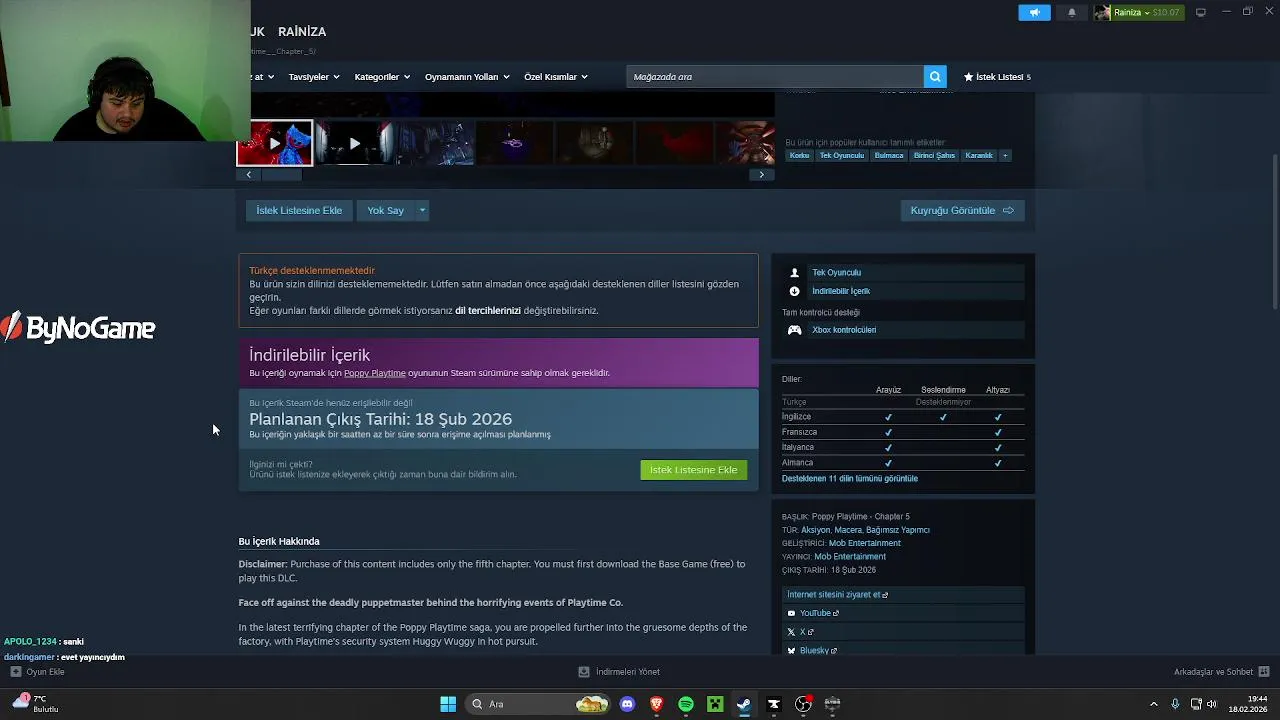Expand the Yok Say arrow dropdown
Image resolution: width=1280 pixels, height=720 pixels.
422,210
